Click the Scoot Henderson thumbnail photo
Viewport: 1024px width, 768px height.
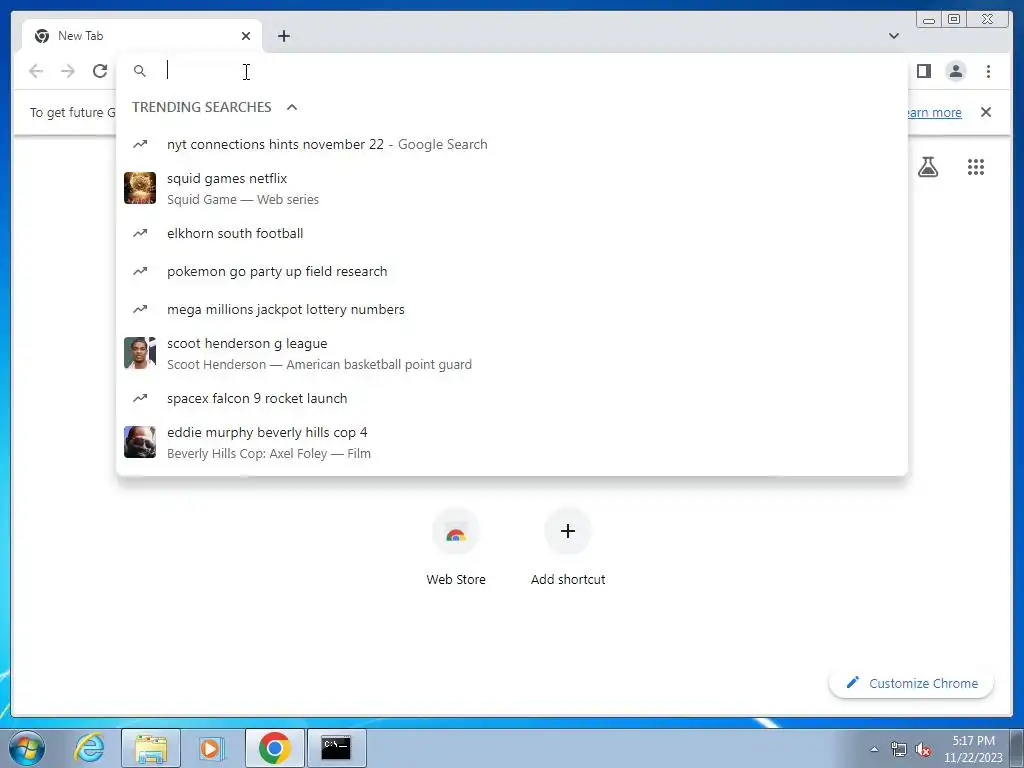[x=140, y=353]
